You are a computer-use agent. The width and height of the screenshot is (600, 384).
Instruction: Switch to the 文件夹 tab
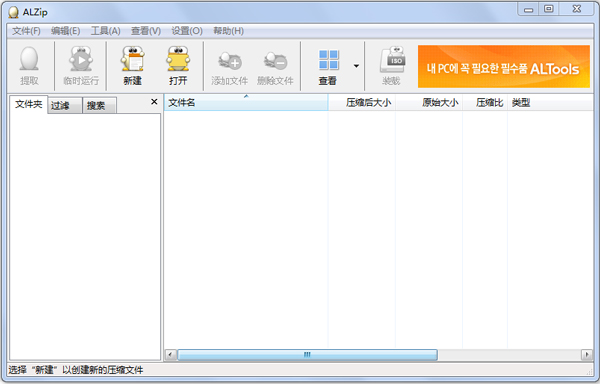tap(29, 104)
